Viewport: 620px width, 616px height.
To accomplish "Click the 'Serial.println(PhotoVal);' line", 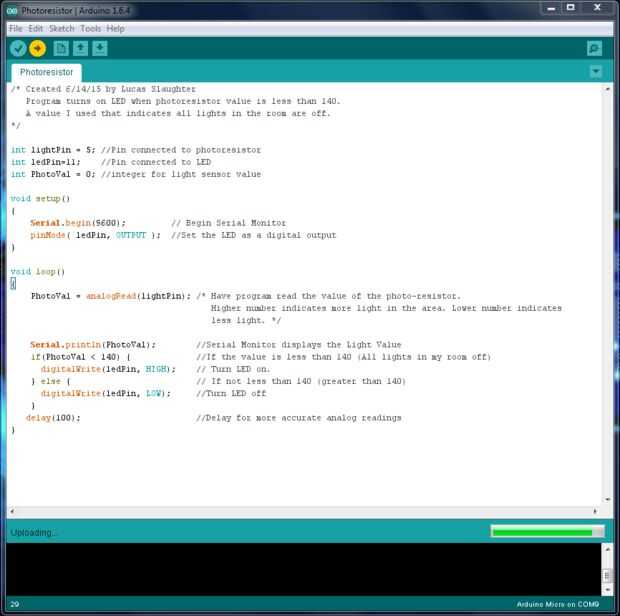I will tap(93, 345).
